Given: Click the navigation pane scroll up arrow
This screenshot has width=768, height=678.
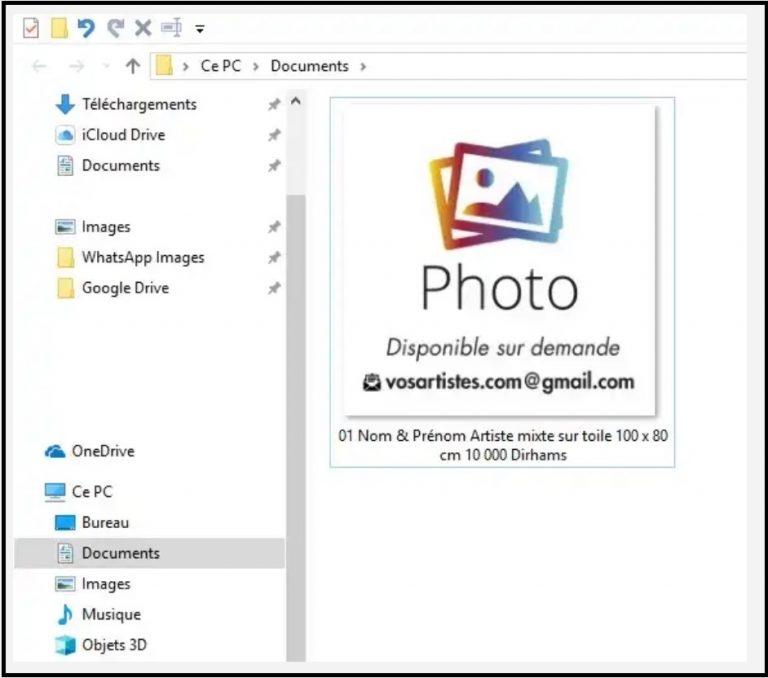Looking at the screenshot, I should coord(295,102).
